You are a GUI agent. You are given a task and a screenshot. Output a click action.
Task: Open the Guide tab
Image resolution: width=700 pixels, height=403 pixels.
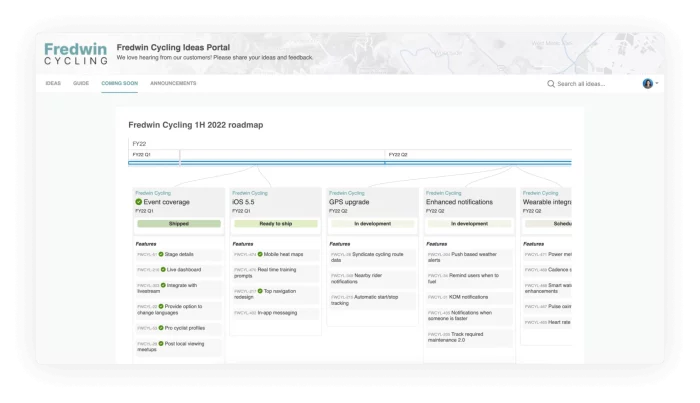(x=81, y=83)
